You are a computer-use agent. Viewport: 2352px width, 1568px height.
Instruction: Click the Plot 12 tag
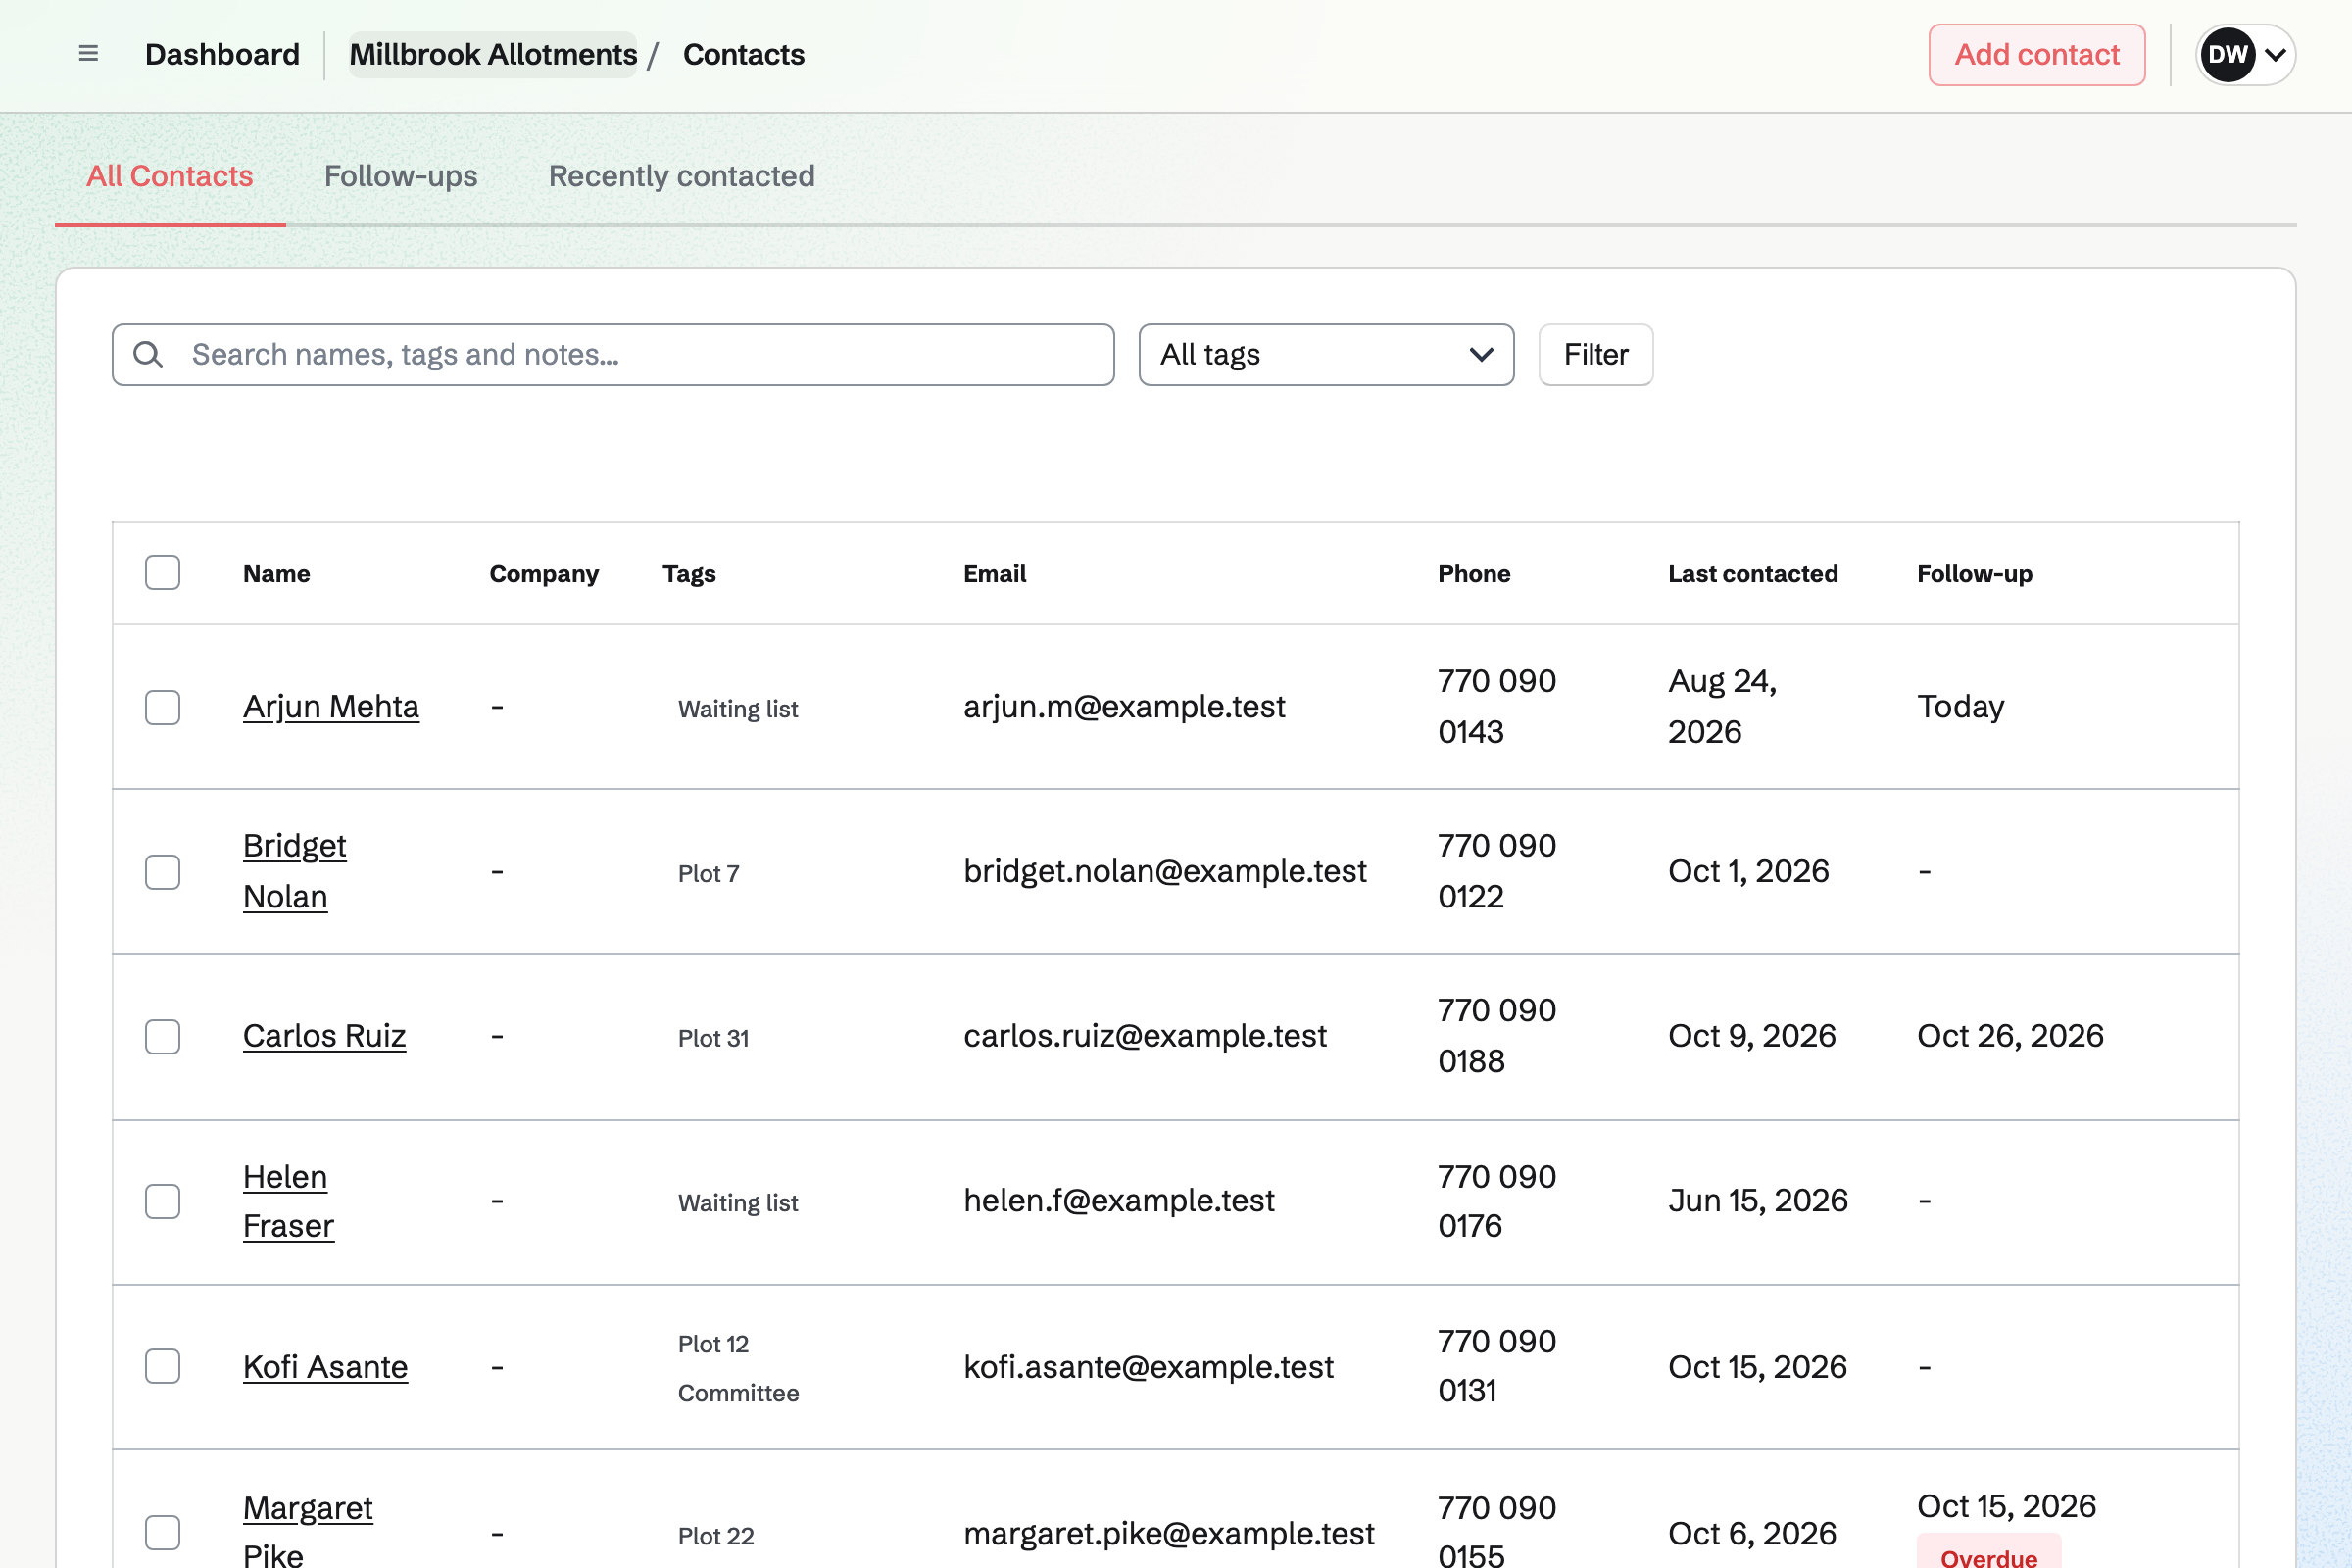[x=713, y=1344]
